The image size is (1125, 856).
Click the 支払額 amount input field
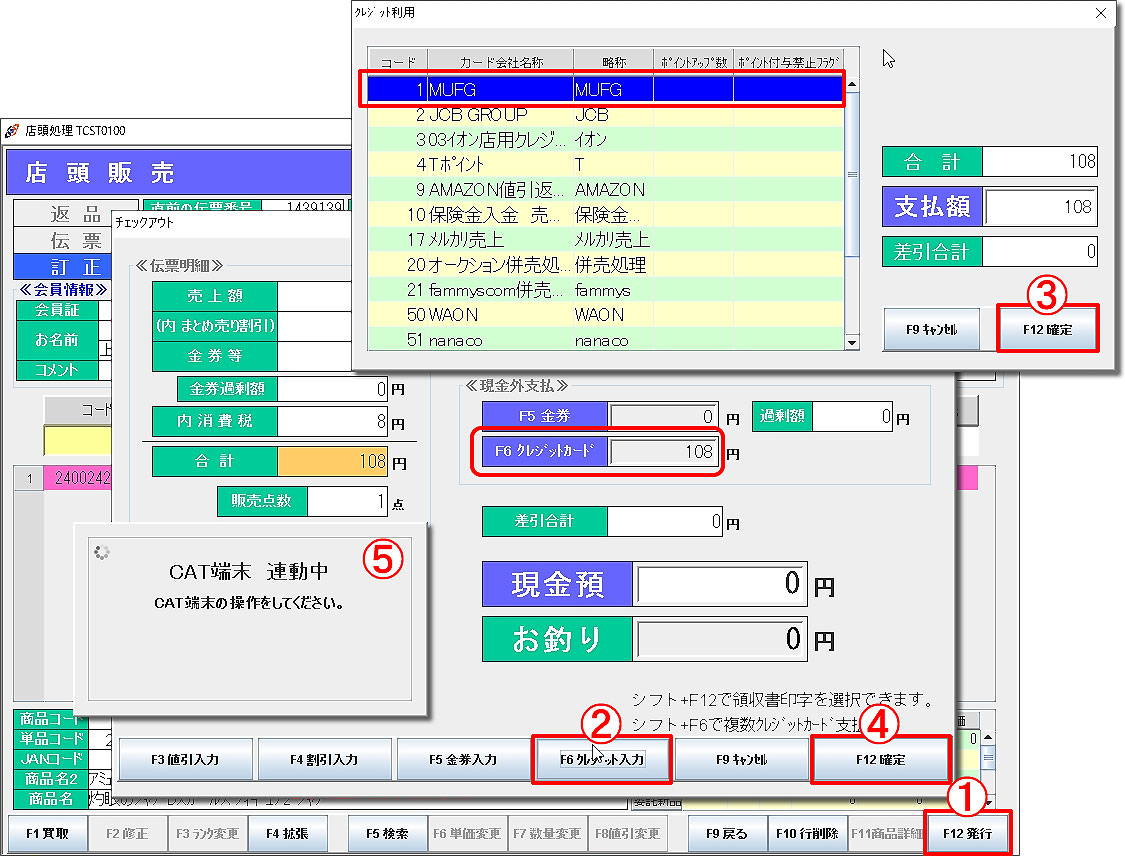[1041, 206]
